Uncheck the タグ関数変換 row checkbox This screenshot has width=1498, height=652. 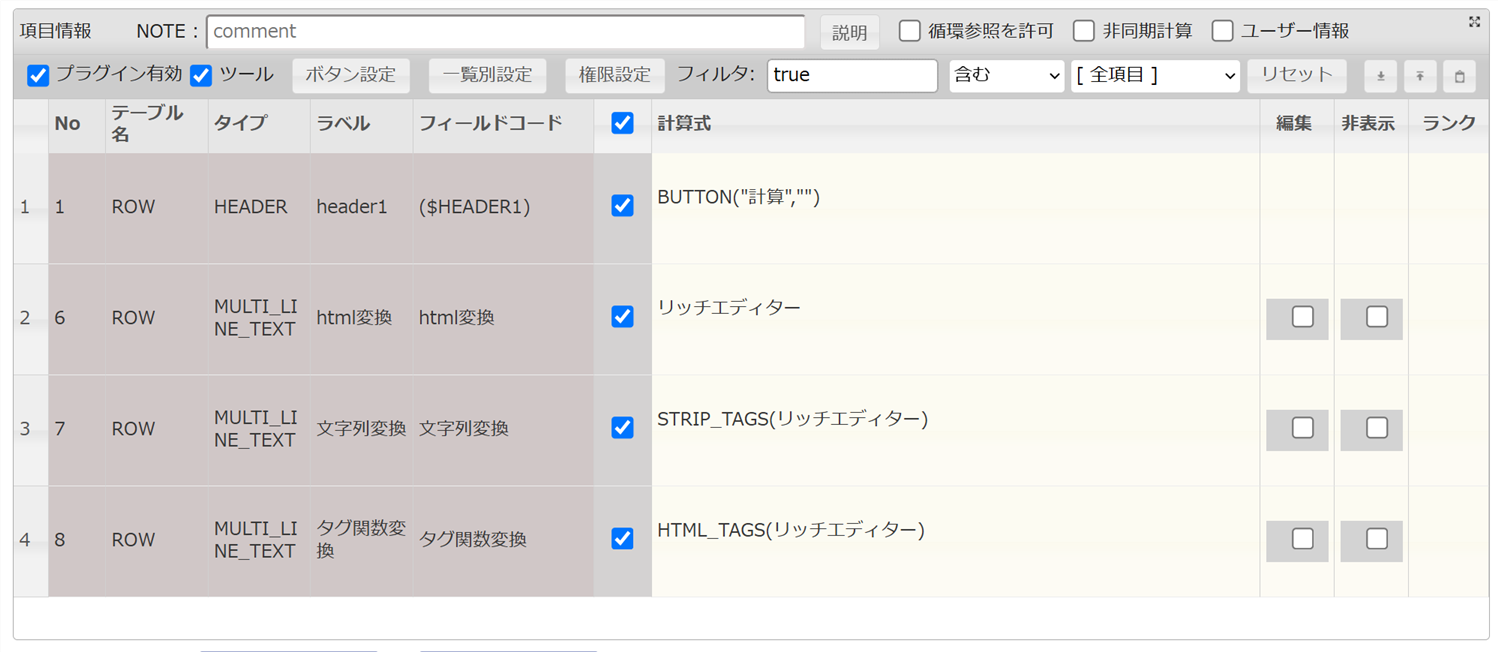click(622, 539)
